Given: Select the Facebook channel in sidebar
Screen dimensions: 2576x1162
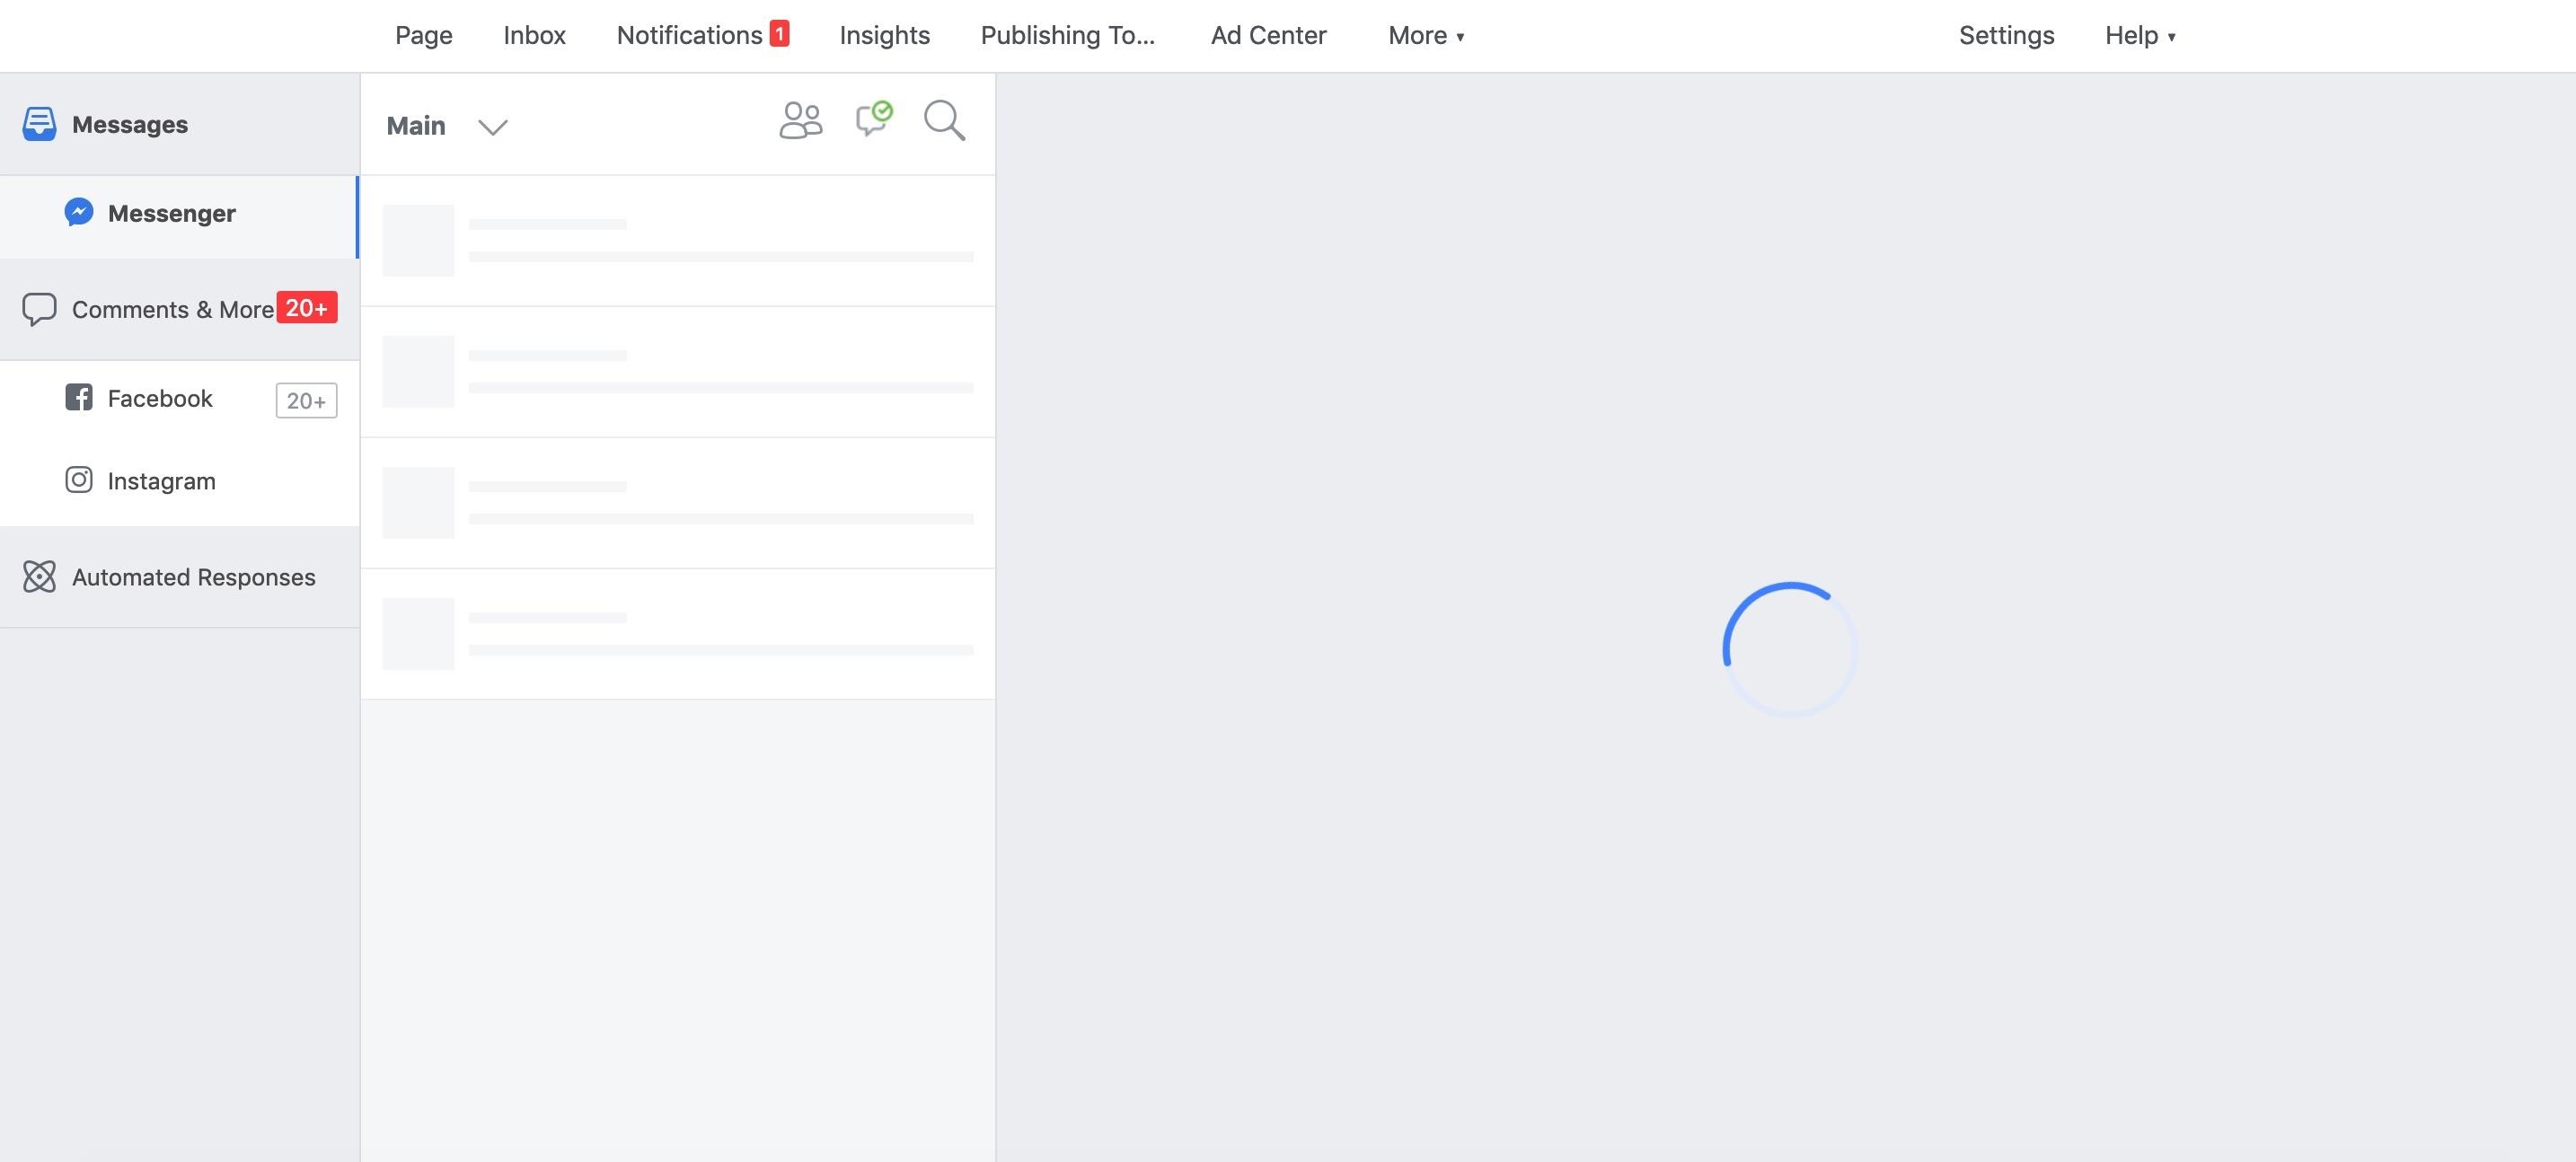Looking at the screenshot, I should [159, 398].
